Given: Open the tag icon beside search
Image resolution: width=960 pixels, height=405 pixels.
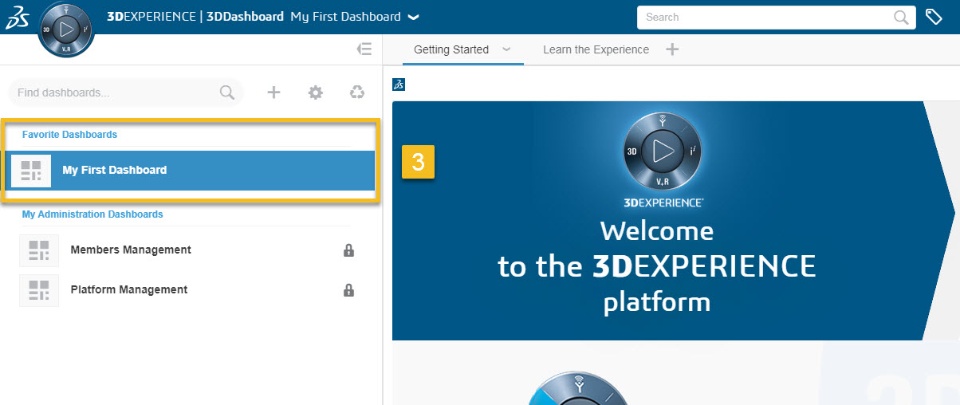Looking at the screenshot, I should (933, 17).
